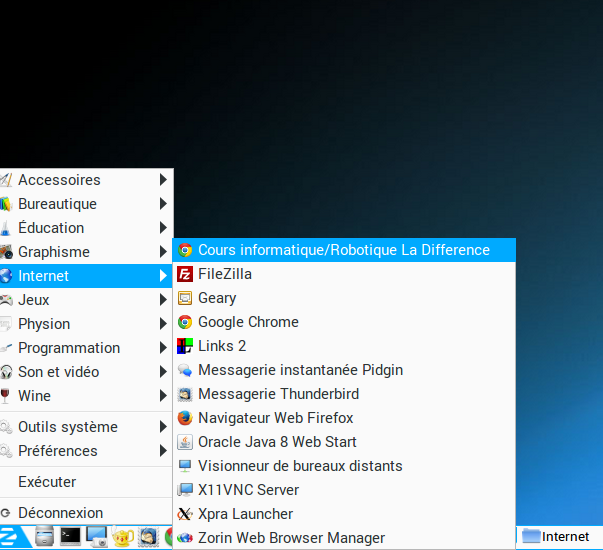The height and width of the screenshot is (550, 603).
Task: Click the Java cup icon
Action: click(x=185, y=442)
